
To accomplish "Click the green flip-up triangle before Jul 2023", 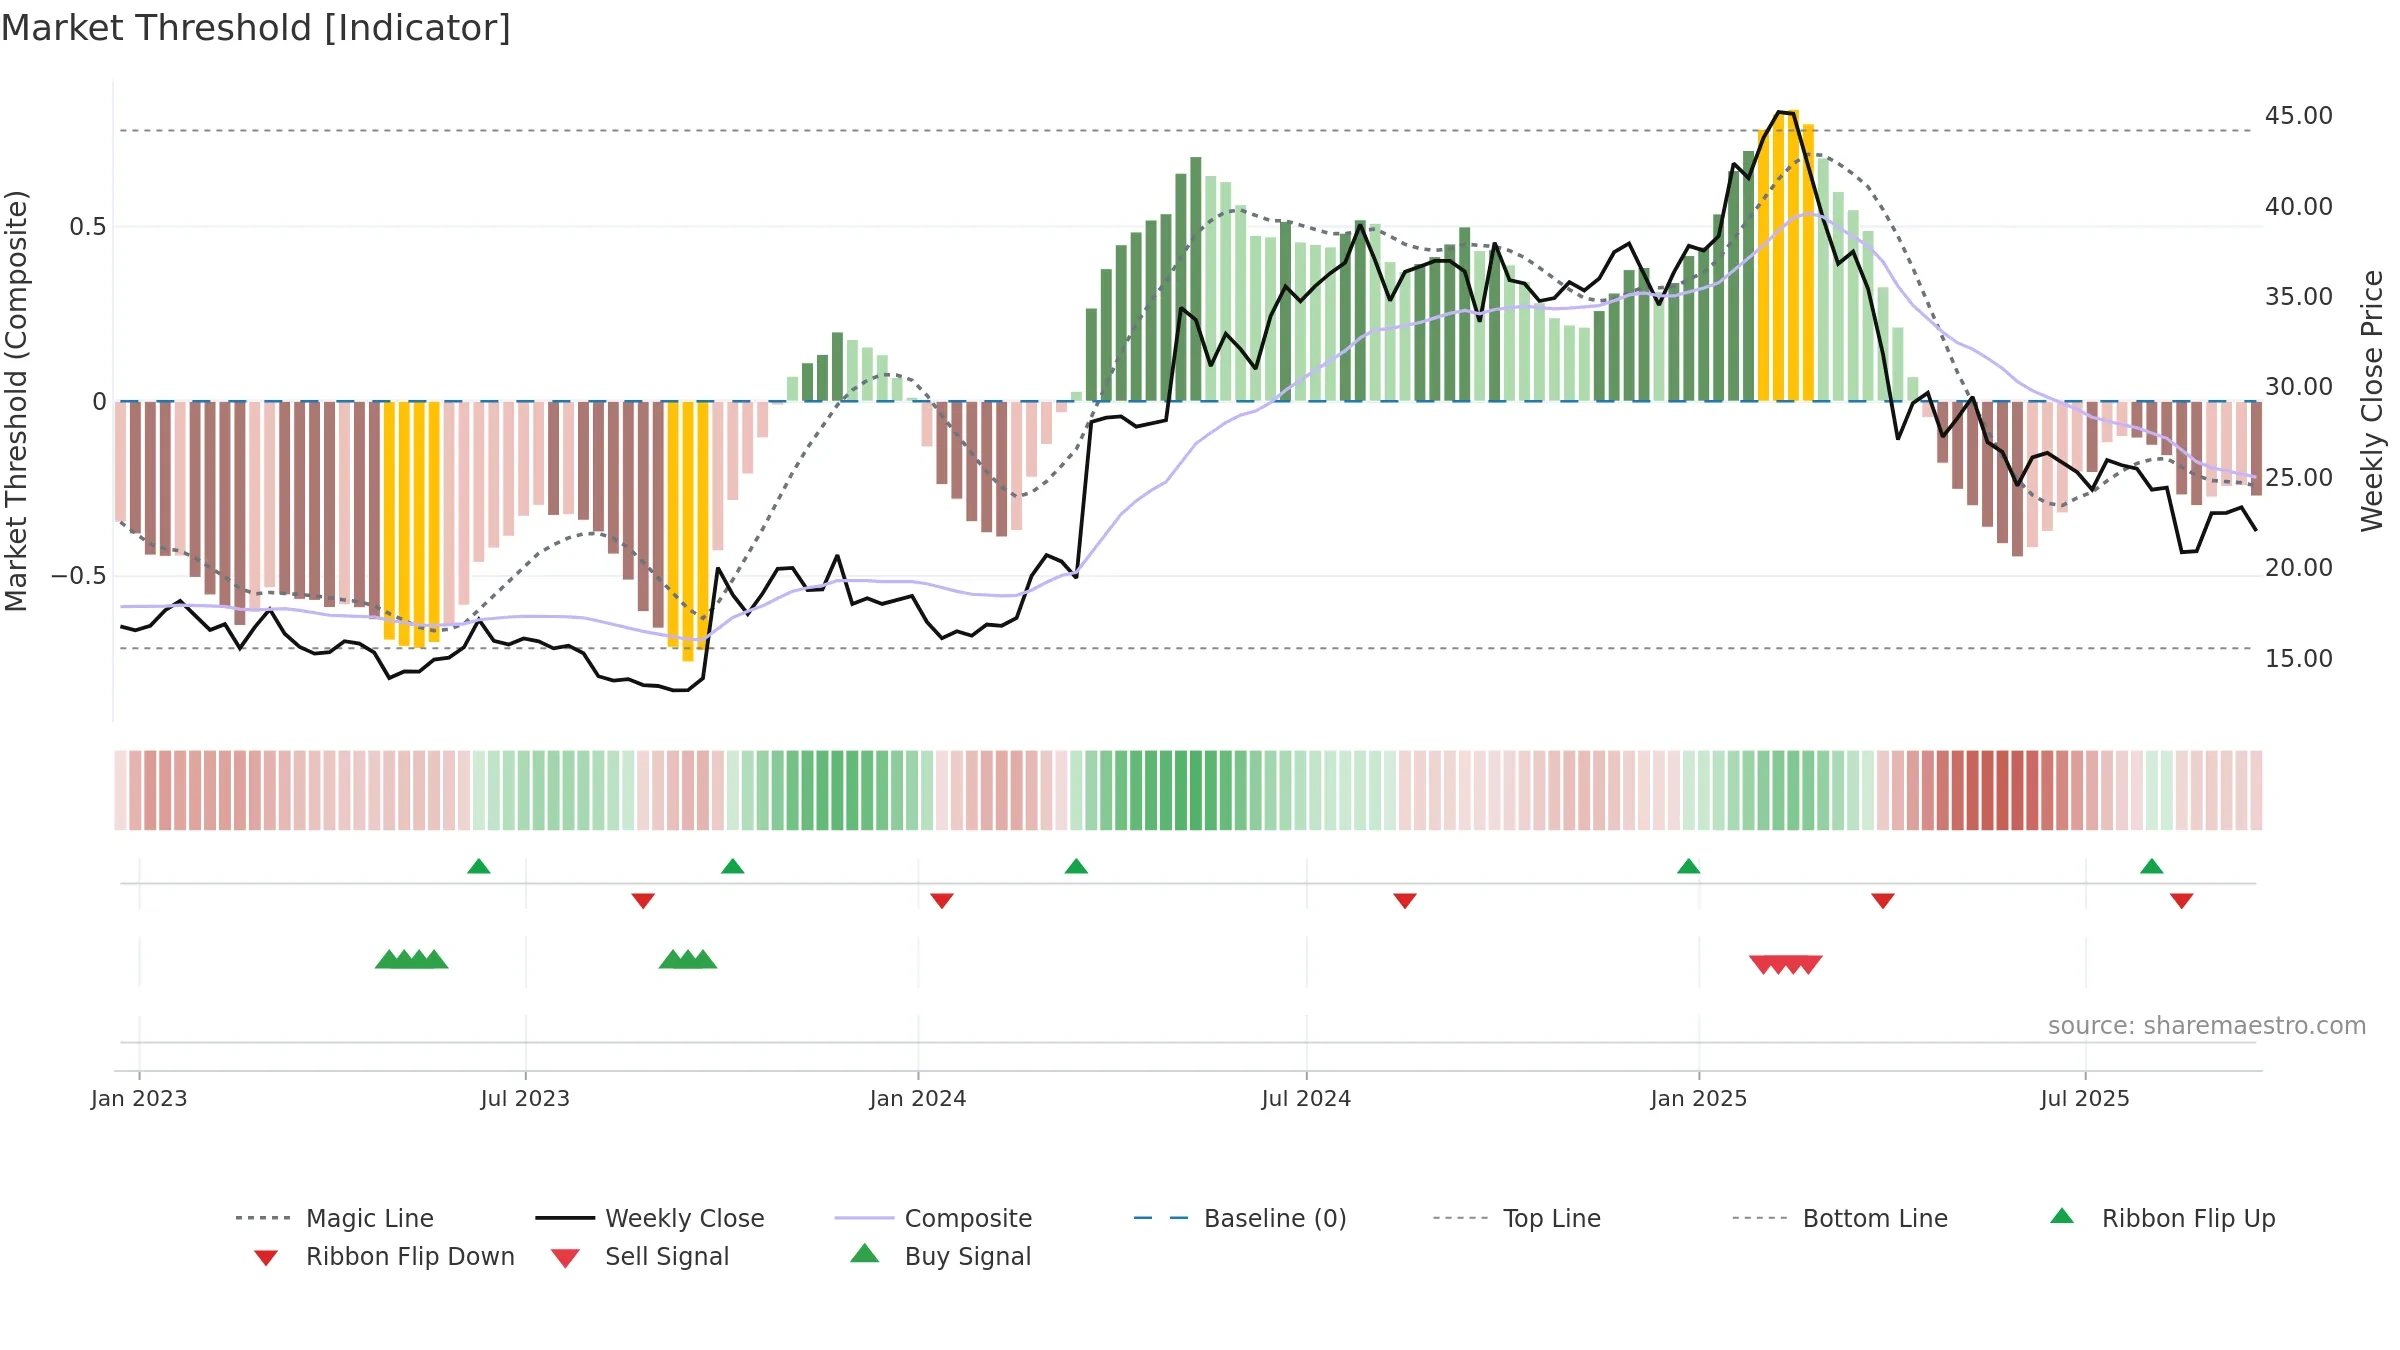I will click(x=479, y=866).
